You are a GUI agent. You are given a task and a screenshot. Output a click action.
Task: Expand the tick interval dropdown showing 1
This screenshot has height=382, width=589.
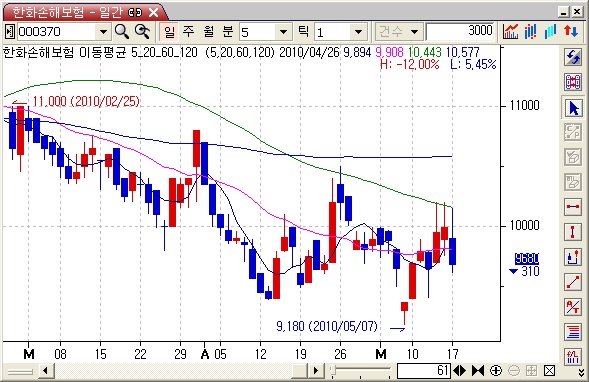359,32
